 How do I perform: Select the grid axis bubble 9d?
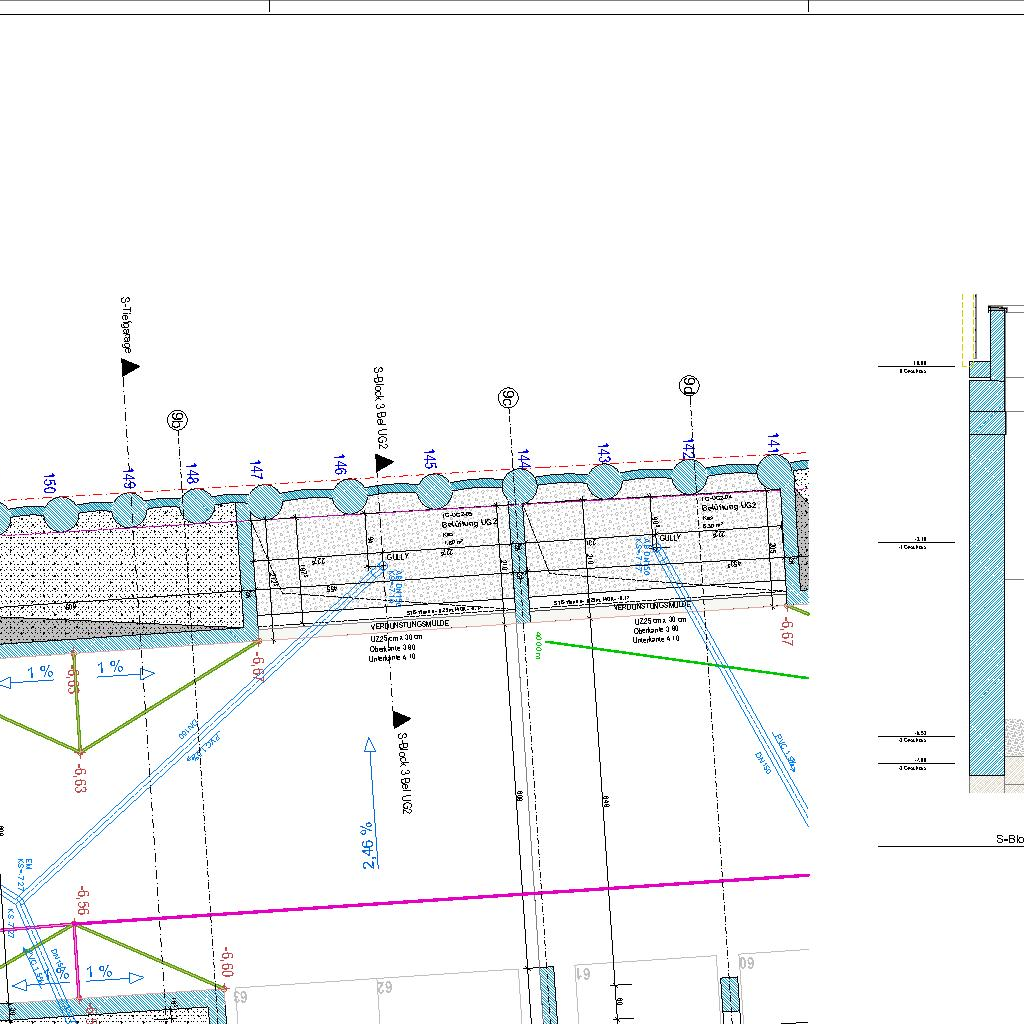[x=689, y=386]
